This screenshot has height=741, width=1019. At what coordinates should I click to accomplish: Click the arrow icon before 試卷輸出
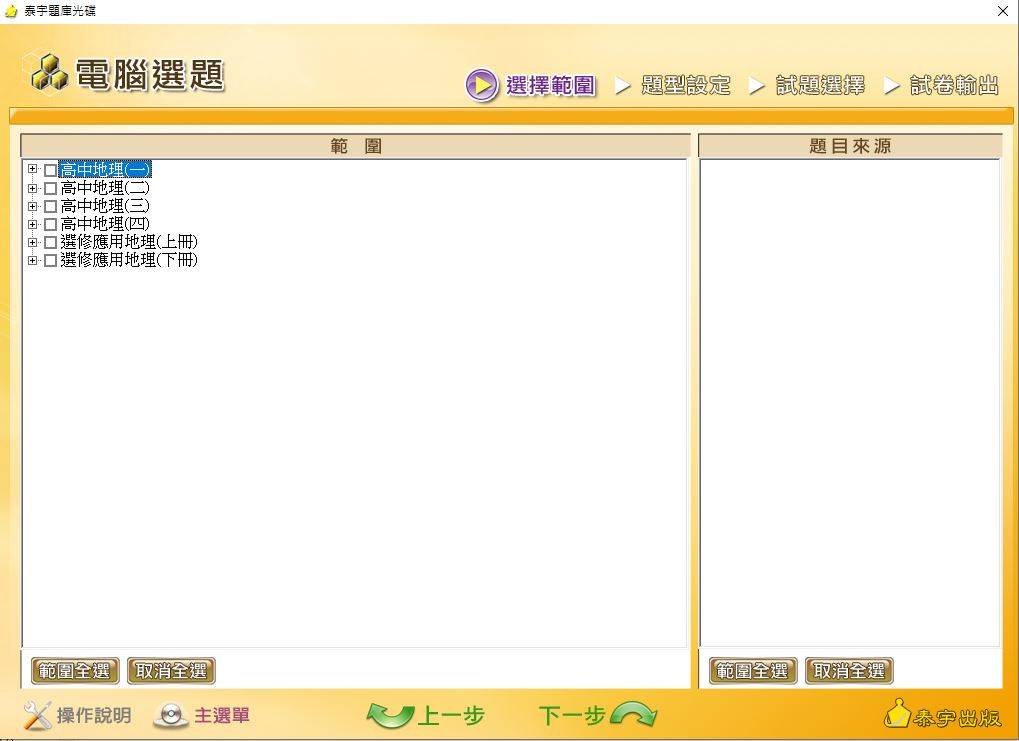[892, 85]
